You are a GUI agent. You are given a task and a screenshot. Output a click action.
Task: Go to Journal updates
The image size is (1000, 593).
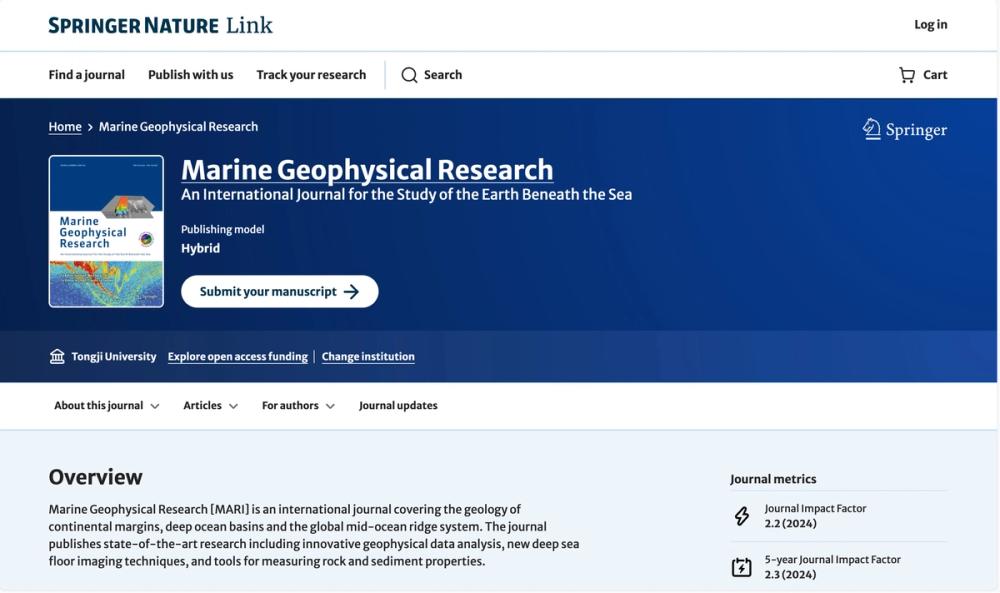pyautogui.click(x=398, y=406)
